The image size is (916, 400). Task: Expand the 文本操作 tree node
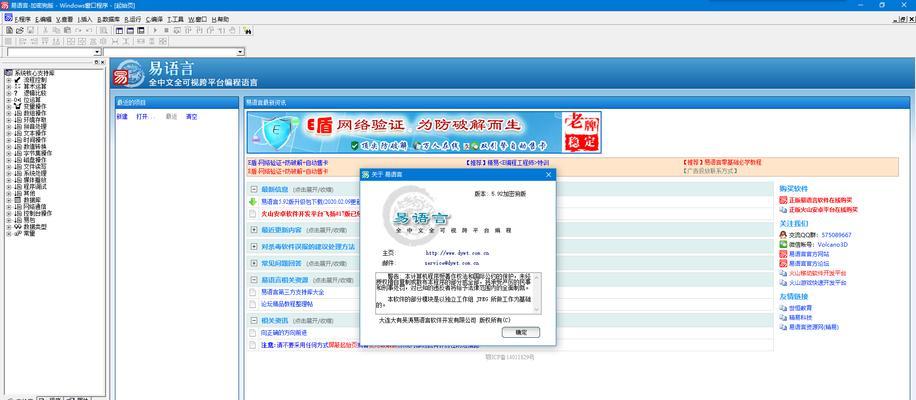[9, 133]
